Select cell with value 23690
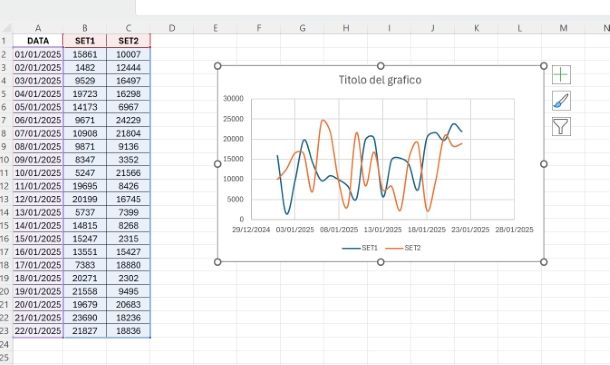This screenshot has height=365, width=610. tap(85, 318)
